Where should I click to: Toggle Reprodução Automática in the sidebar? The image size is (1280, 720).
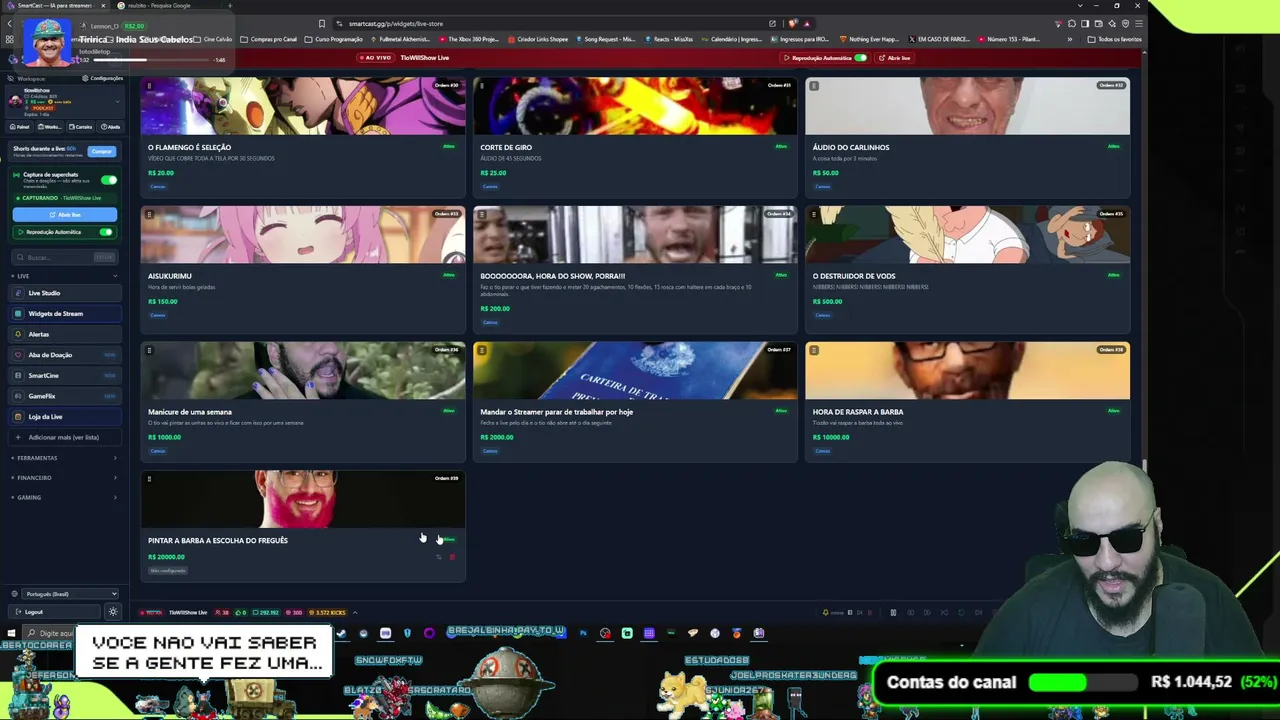pyautogui.click(x=106, y=232)
